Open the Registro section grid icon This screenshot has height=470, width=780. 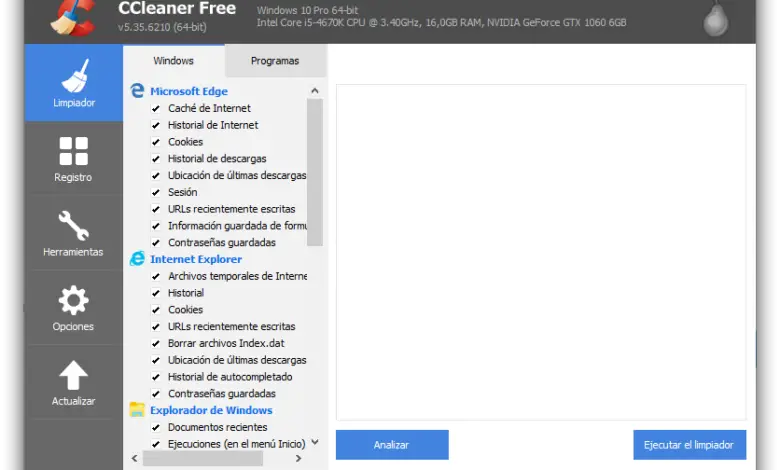(x=74, y=151)
